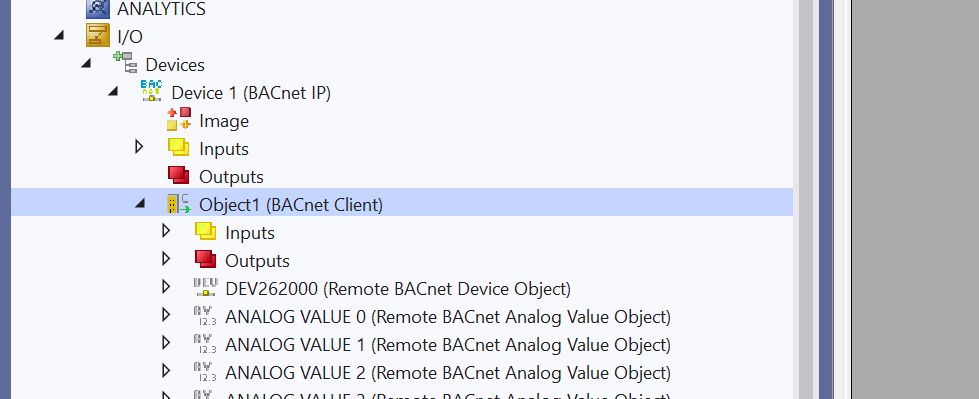Screen dimensions: 979x399
Task: Click the tree panel vertical scrollbar
Action: (x=806, y=199)
